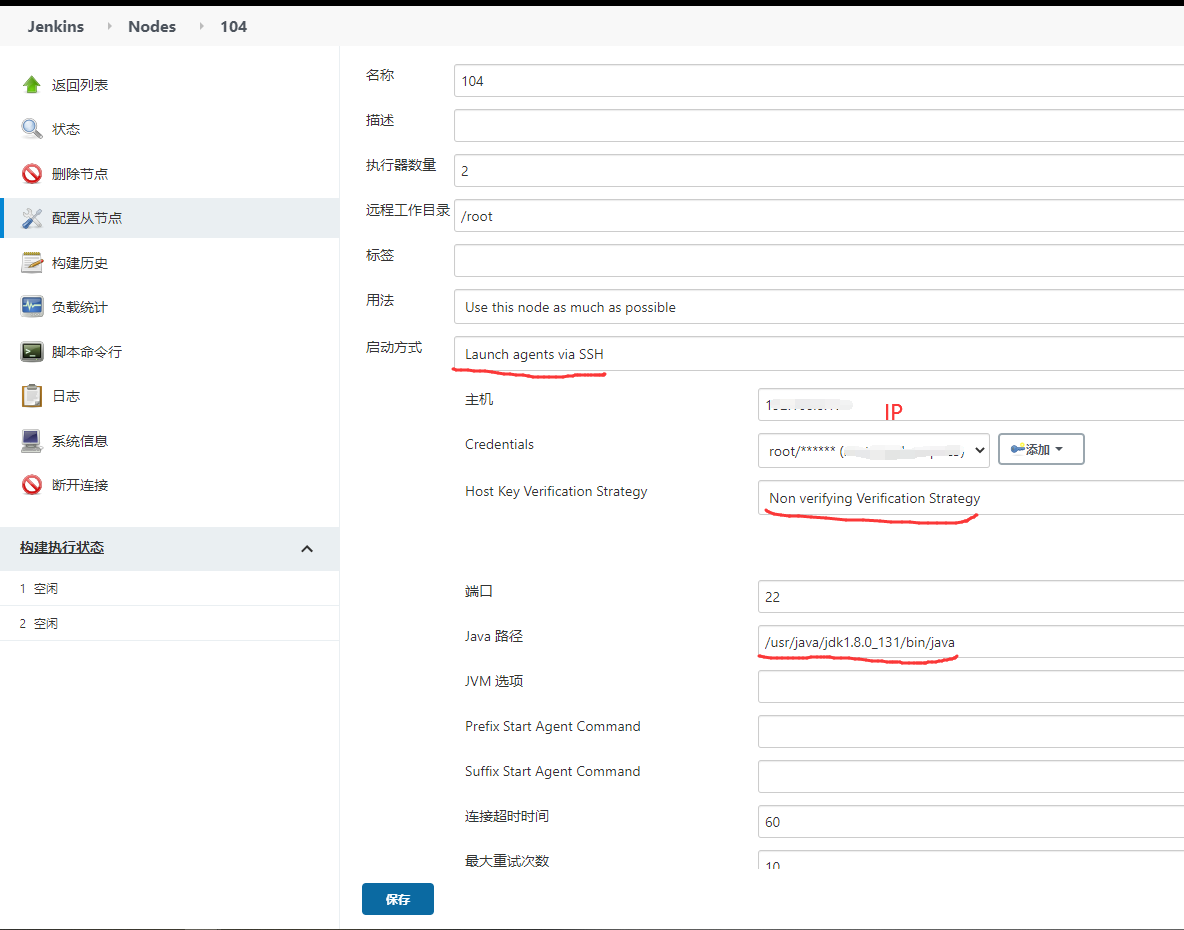Open the 用法 dropdown
1184x930 pixels.
click(x=819, y=306)
